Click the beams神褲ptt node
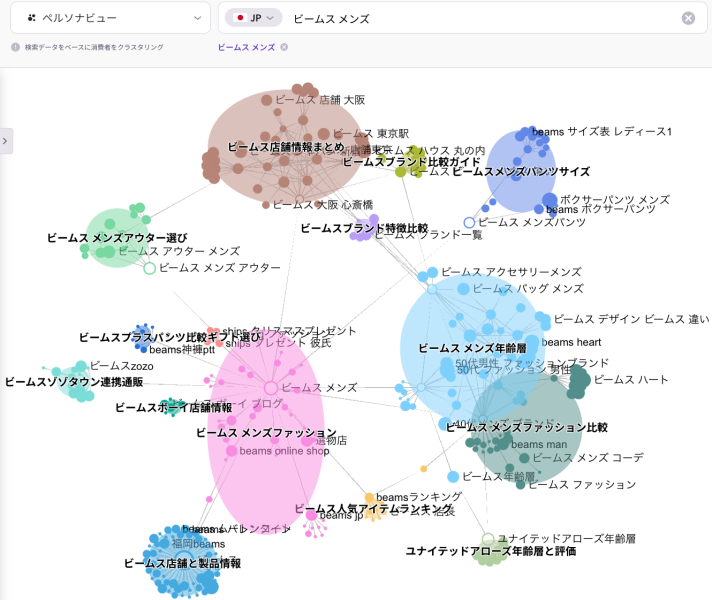The height and width of the screenshot is (600, 712). [x=144, y=350]
